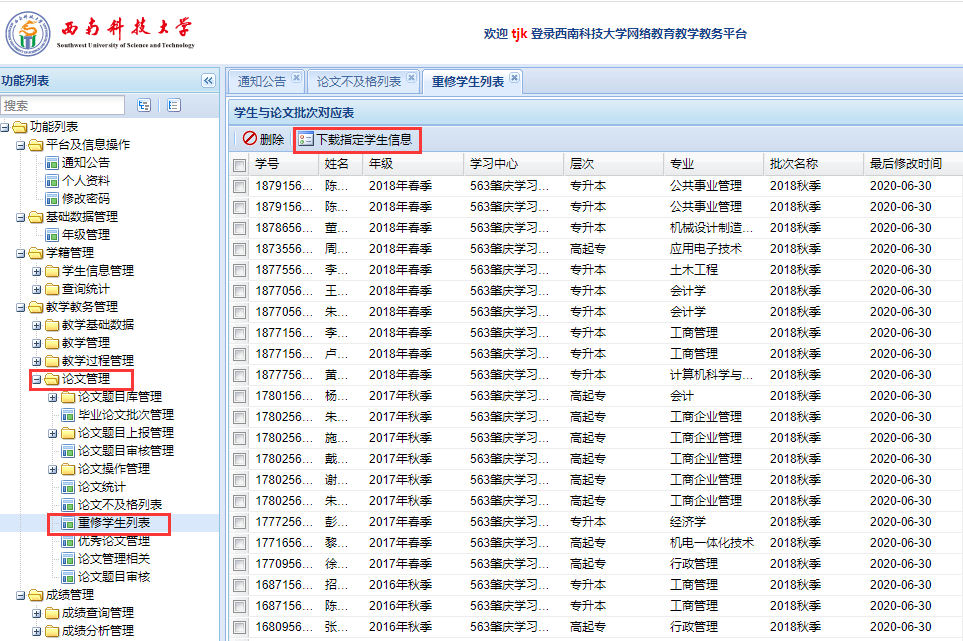Open 优秀论文管理 in the tree
Screen dimensions: 963x641
113,541
